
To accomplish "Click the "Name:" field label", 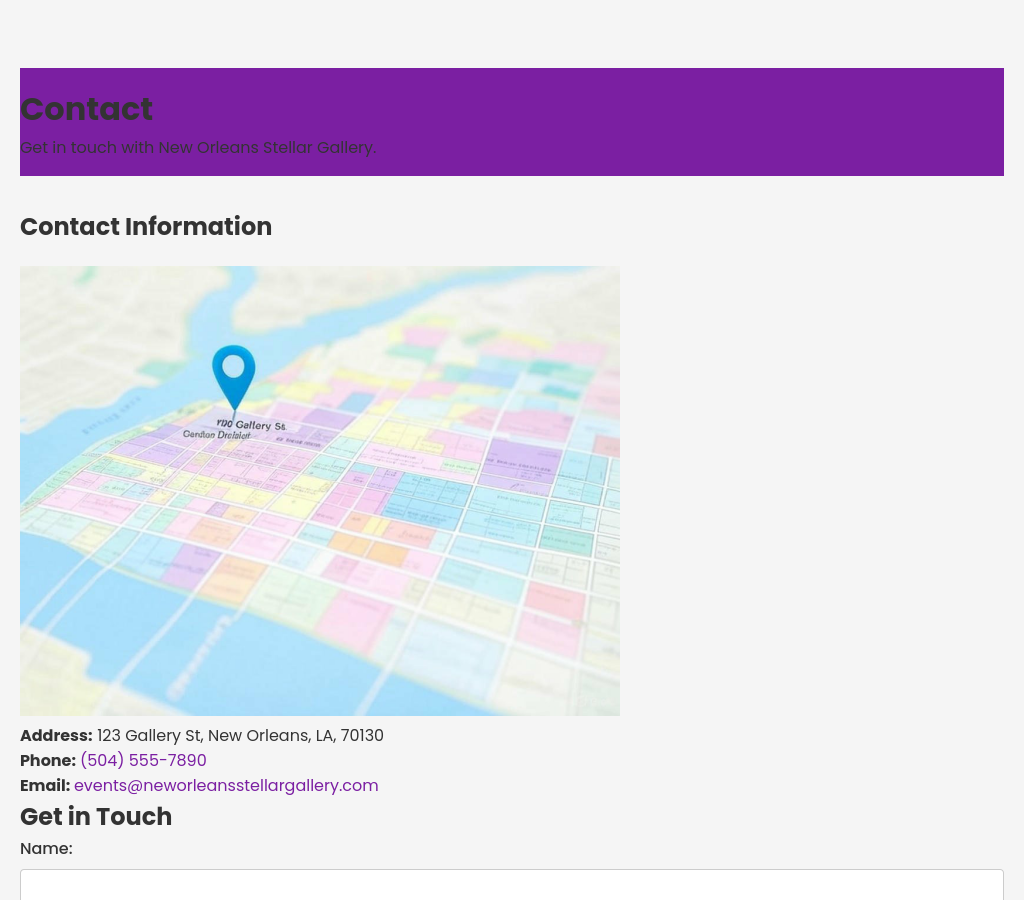I will tap(46, 848).
